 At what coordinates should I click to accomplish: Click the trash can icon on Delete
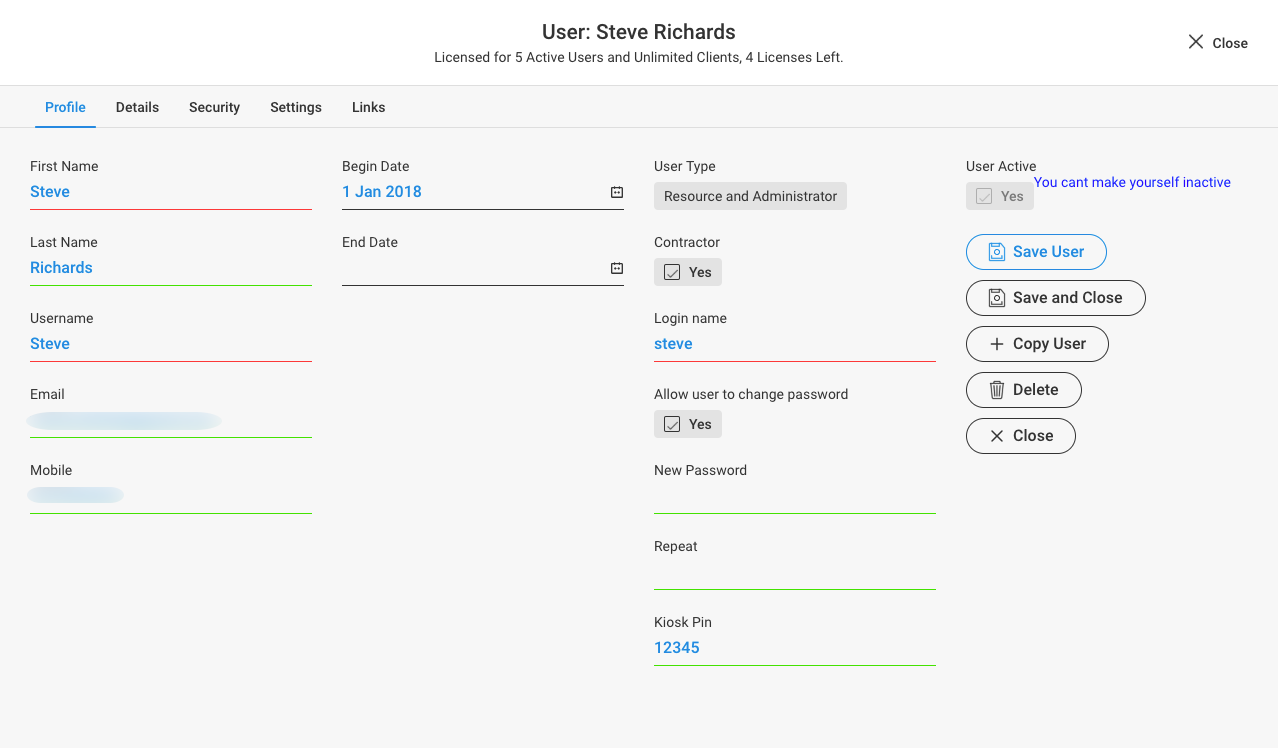(996, 390)
